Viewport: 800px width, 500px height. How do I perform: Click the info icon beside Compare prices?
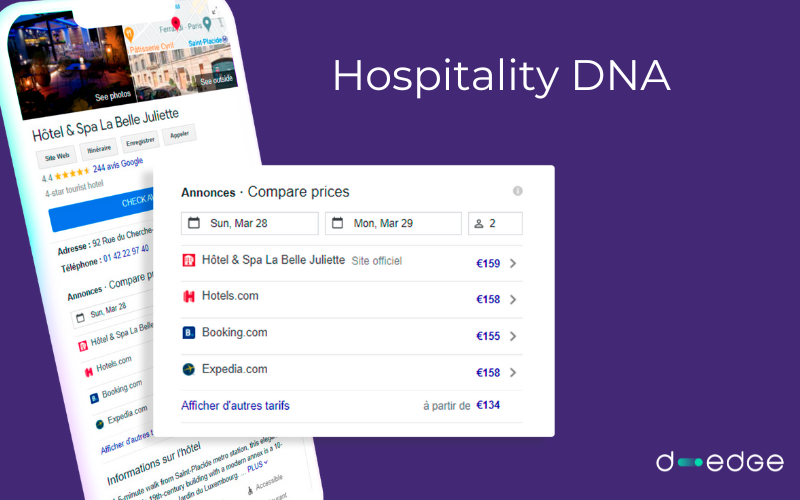click(518, 191)
